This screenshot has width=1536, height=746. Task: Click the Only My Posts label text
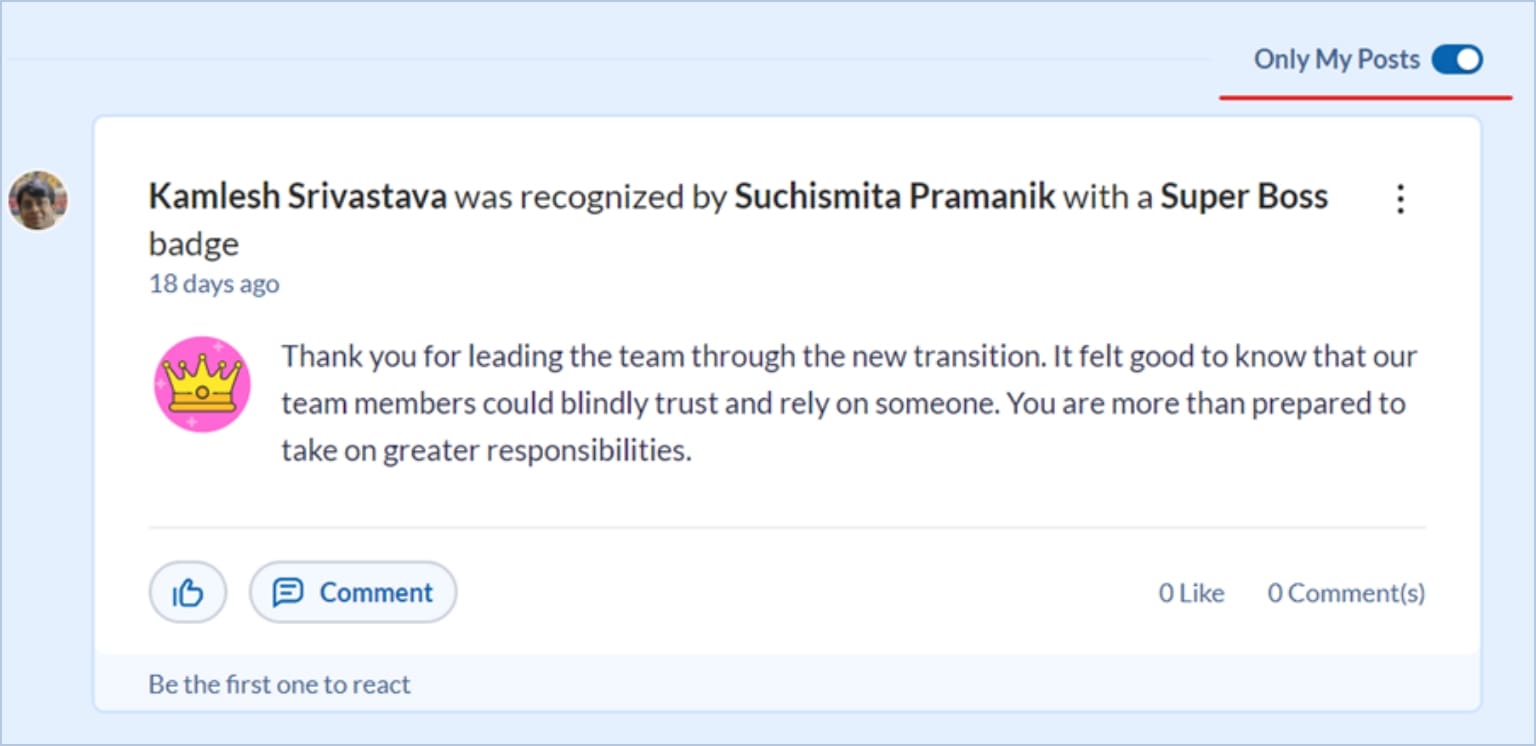click(1336, 60)
